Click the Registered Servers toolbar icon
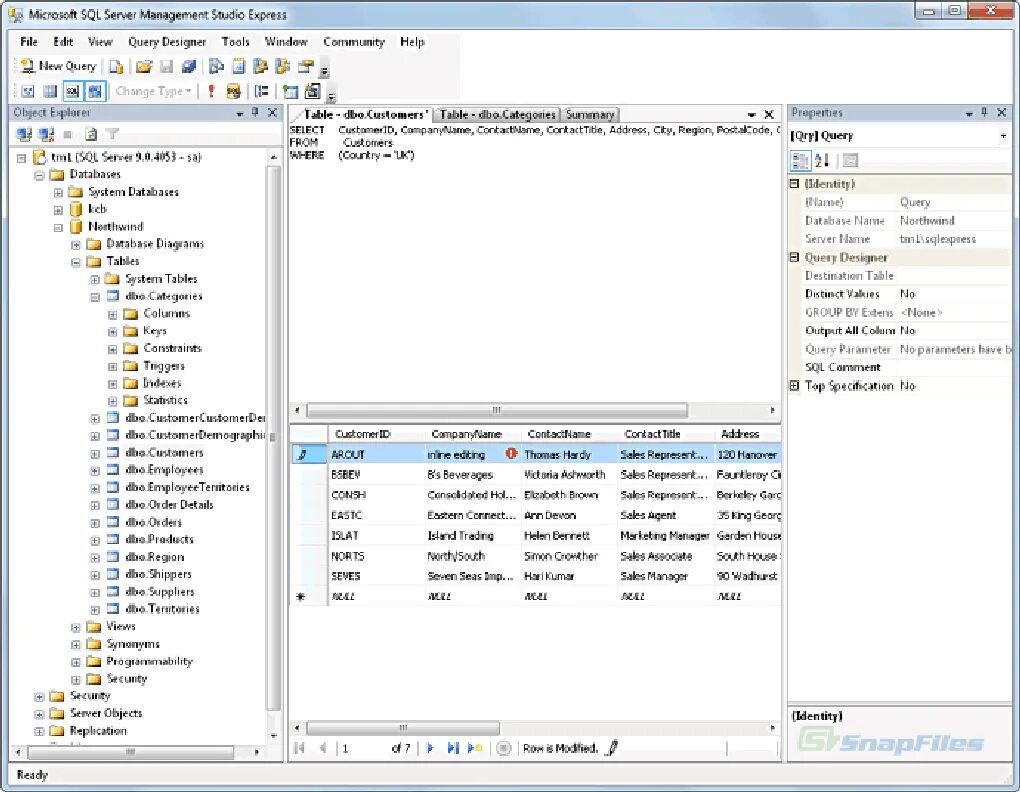 point(216,66)
